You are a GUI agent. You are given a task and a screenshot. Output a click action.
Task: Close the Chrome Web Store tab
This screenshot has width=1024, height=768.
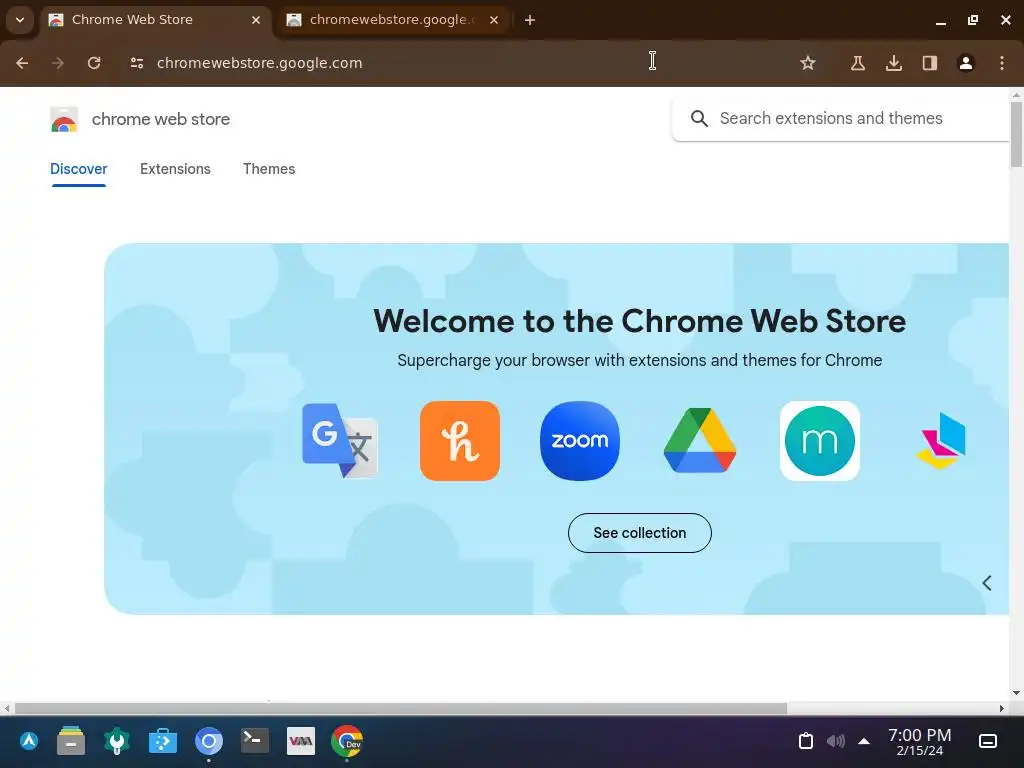coord(256,20)
